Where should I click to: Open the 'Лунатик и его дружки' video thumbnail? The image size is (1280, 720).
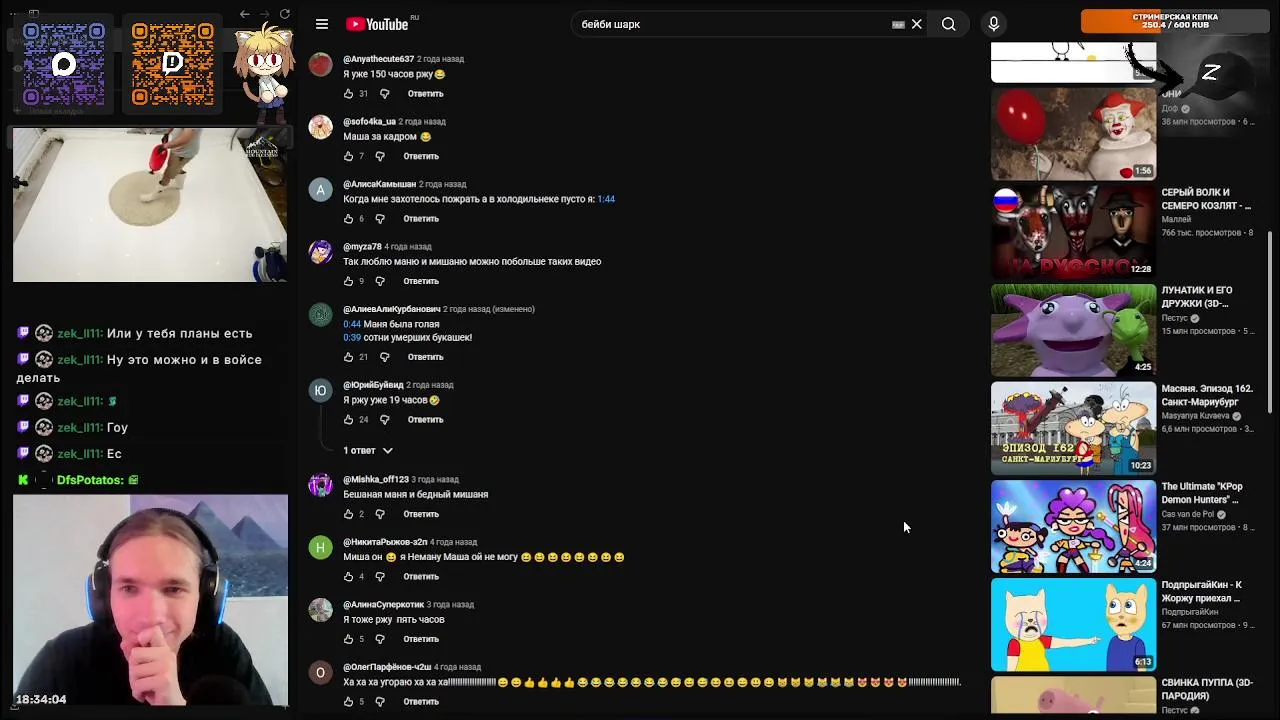[x=1073, y=330]
